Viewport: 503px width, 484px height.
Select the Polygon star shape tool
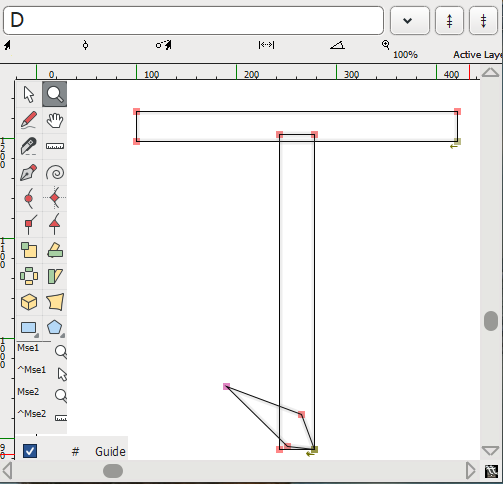(x=55, y=328)
